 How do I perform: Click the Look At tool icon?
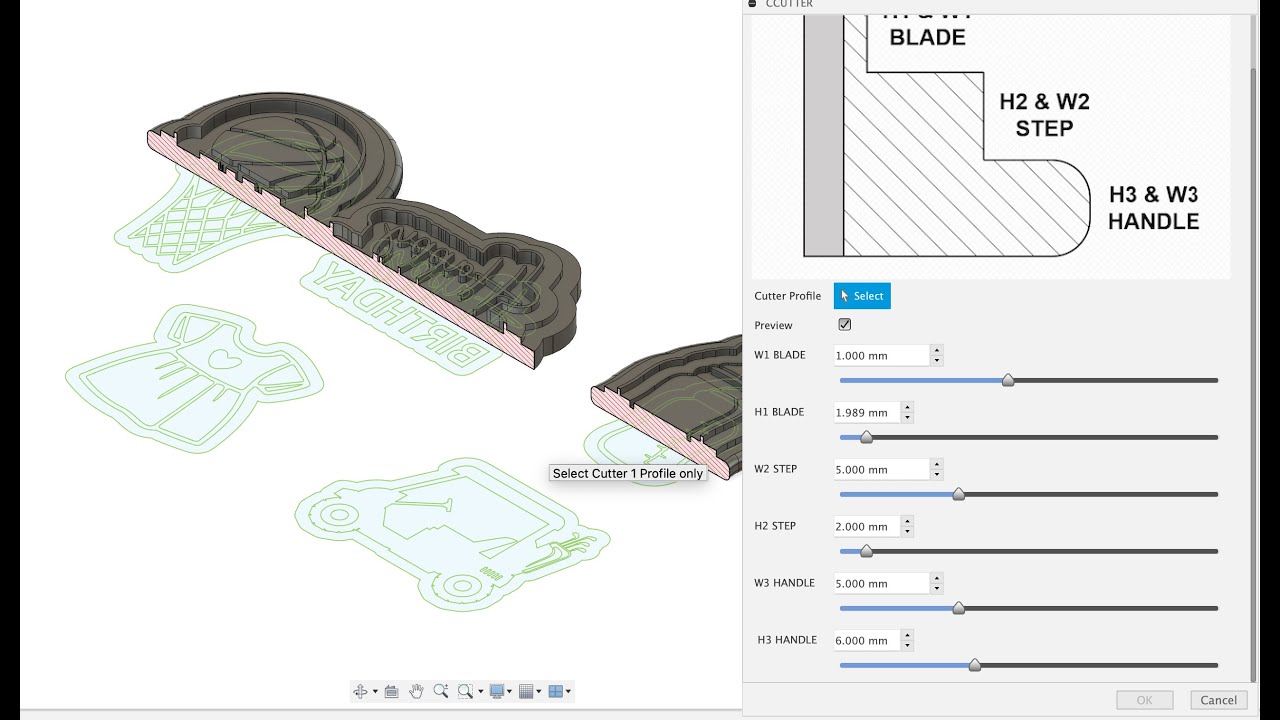(x=391, y=691)
